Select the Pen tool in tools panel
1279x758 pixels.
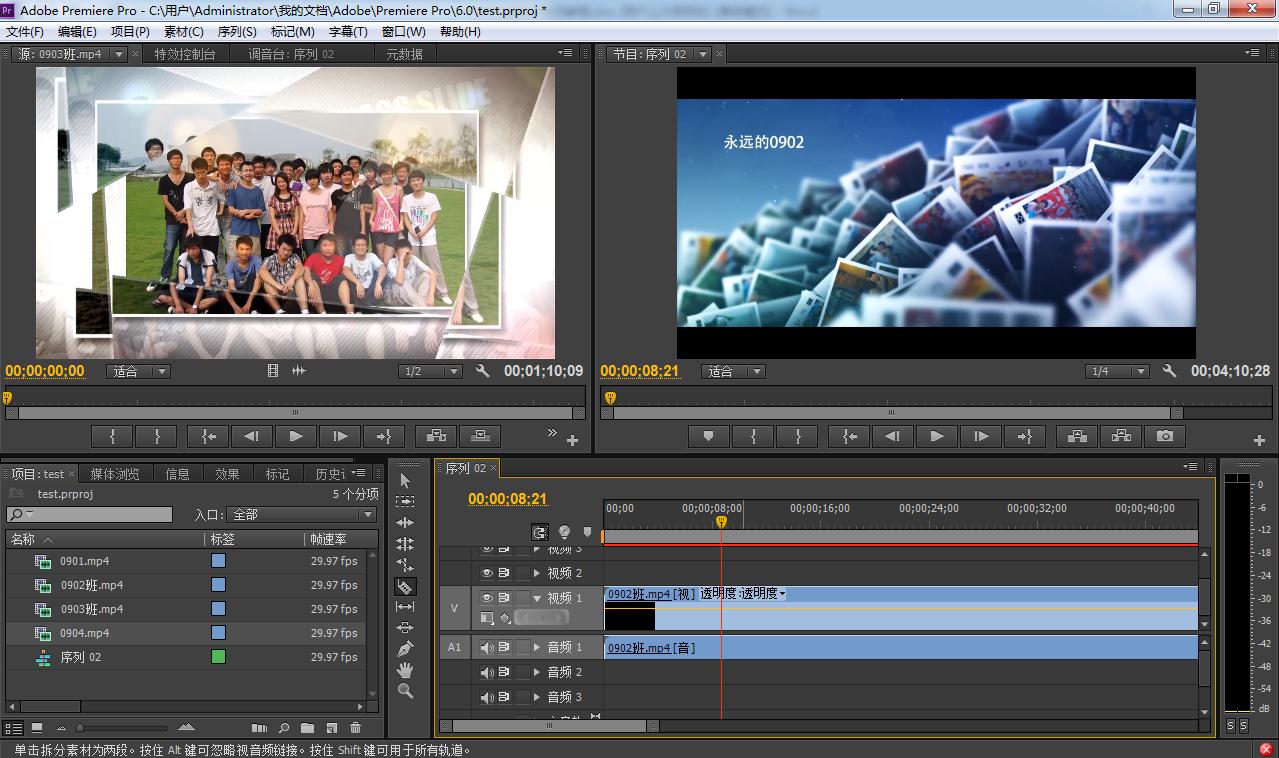[x=405, y=648]
